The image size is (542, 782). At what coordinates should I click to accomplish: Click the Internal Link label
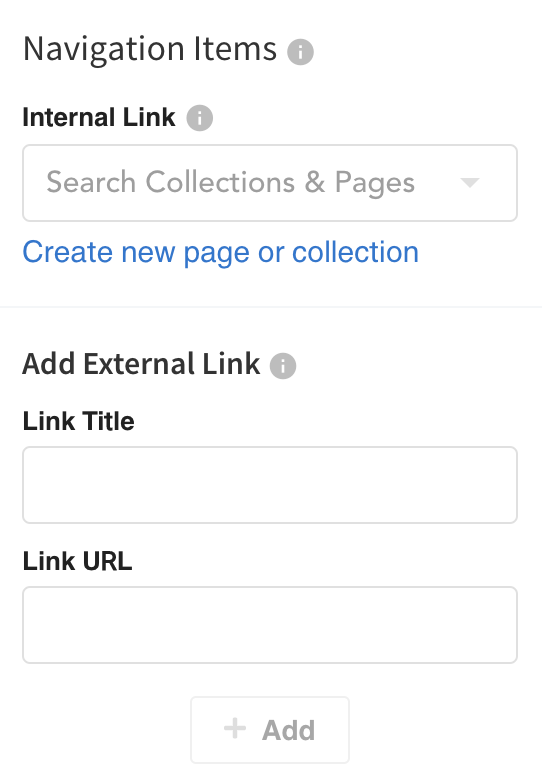tap(99, 118)
